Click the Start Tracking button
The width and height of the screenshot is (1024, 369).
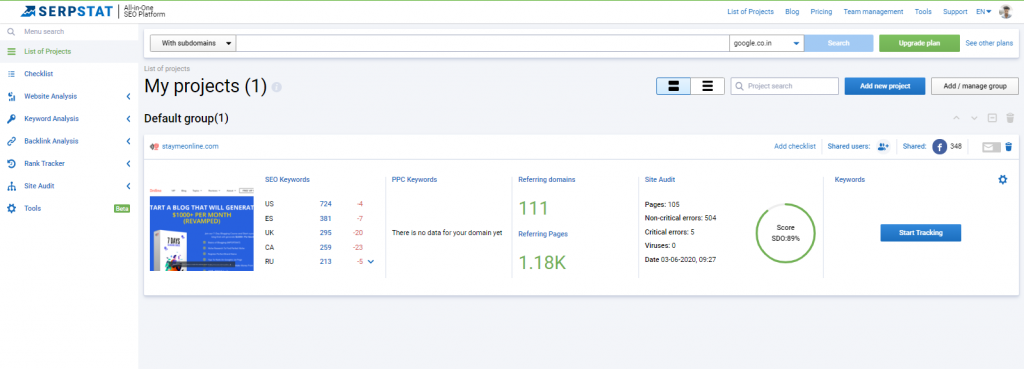920,233
